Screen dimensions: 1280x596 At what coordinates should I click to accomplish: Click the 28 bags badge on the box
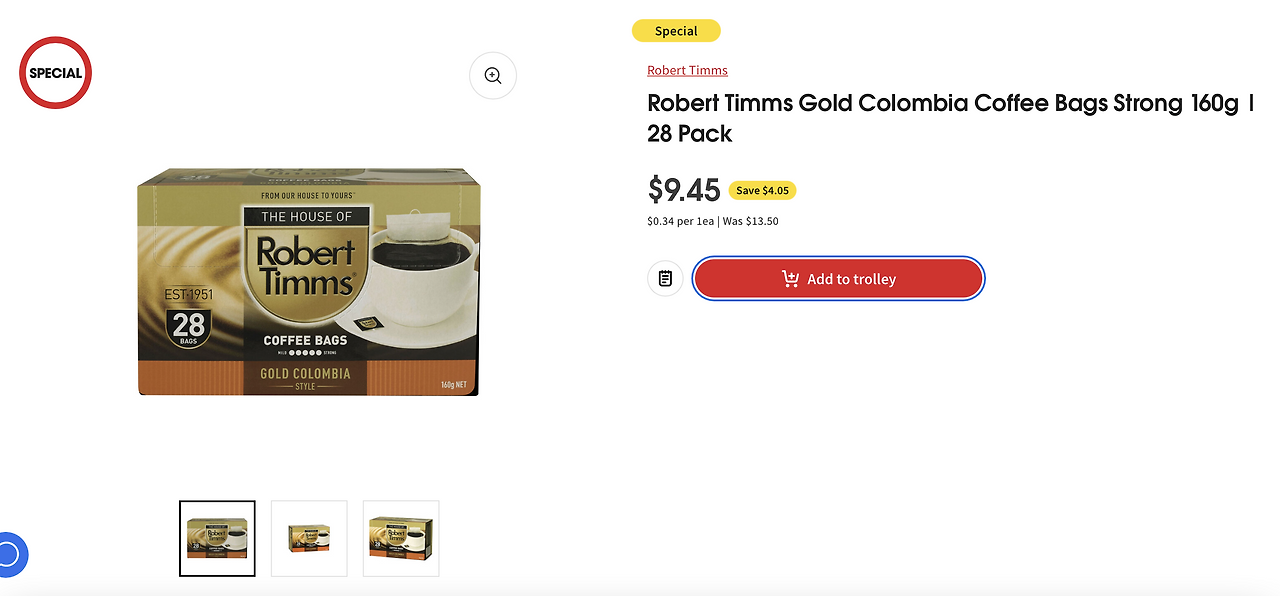pyautogui.click(x=189, y=326)
